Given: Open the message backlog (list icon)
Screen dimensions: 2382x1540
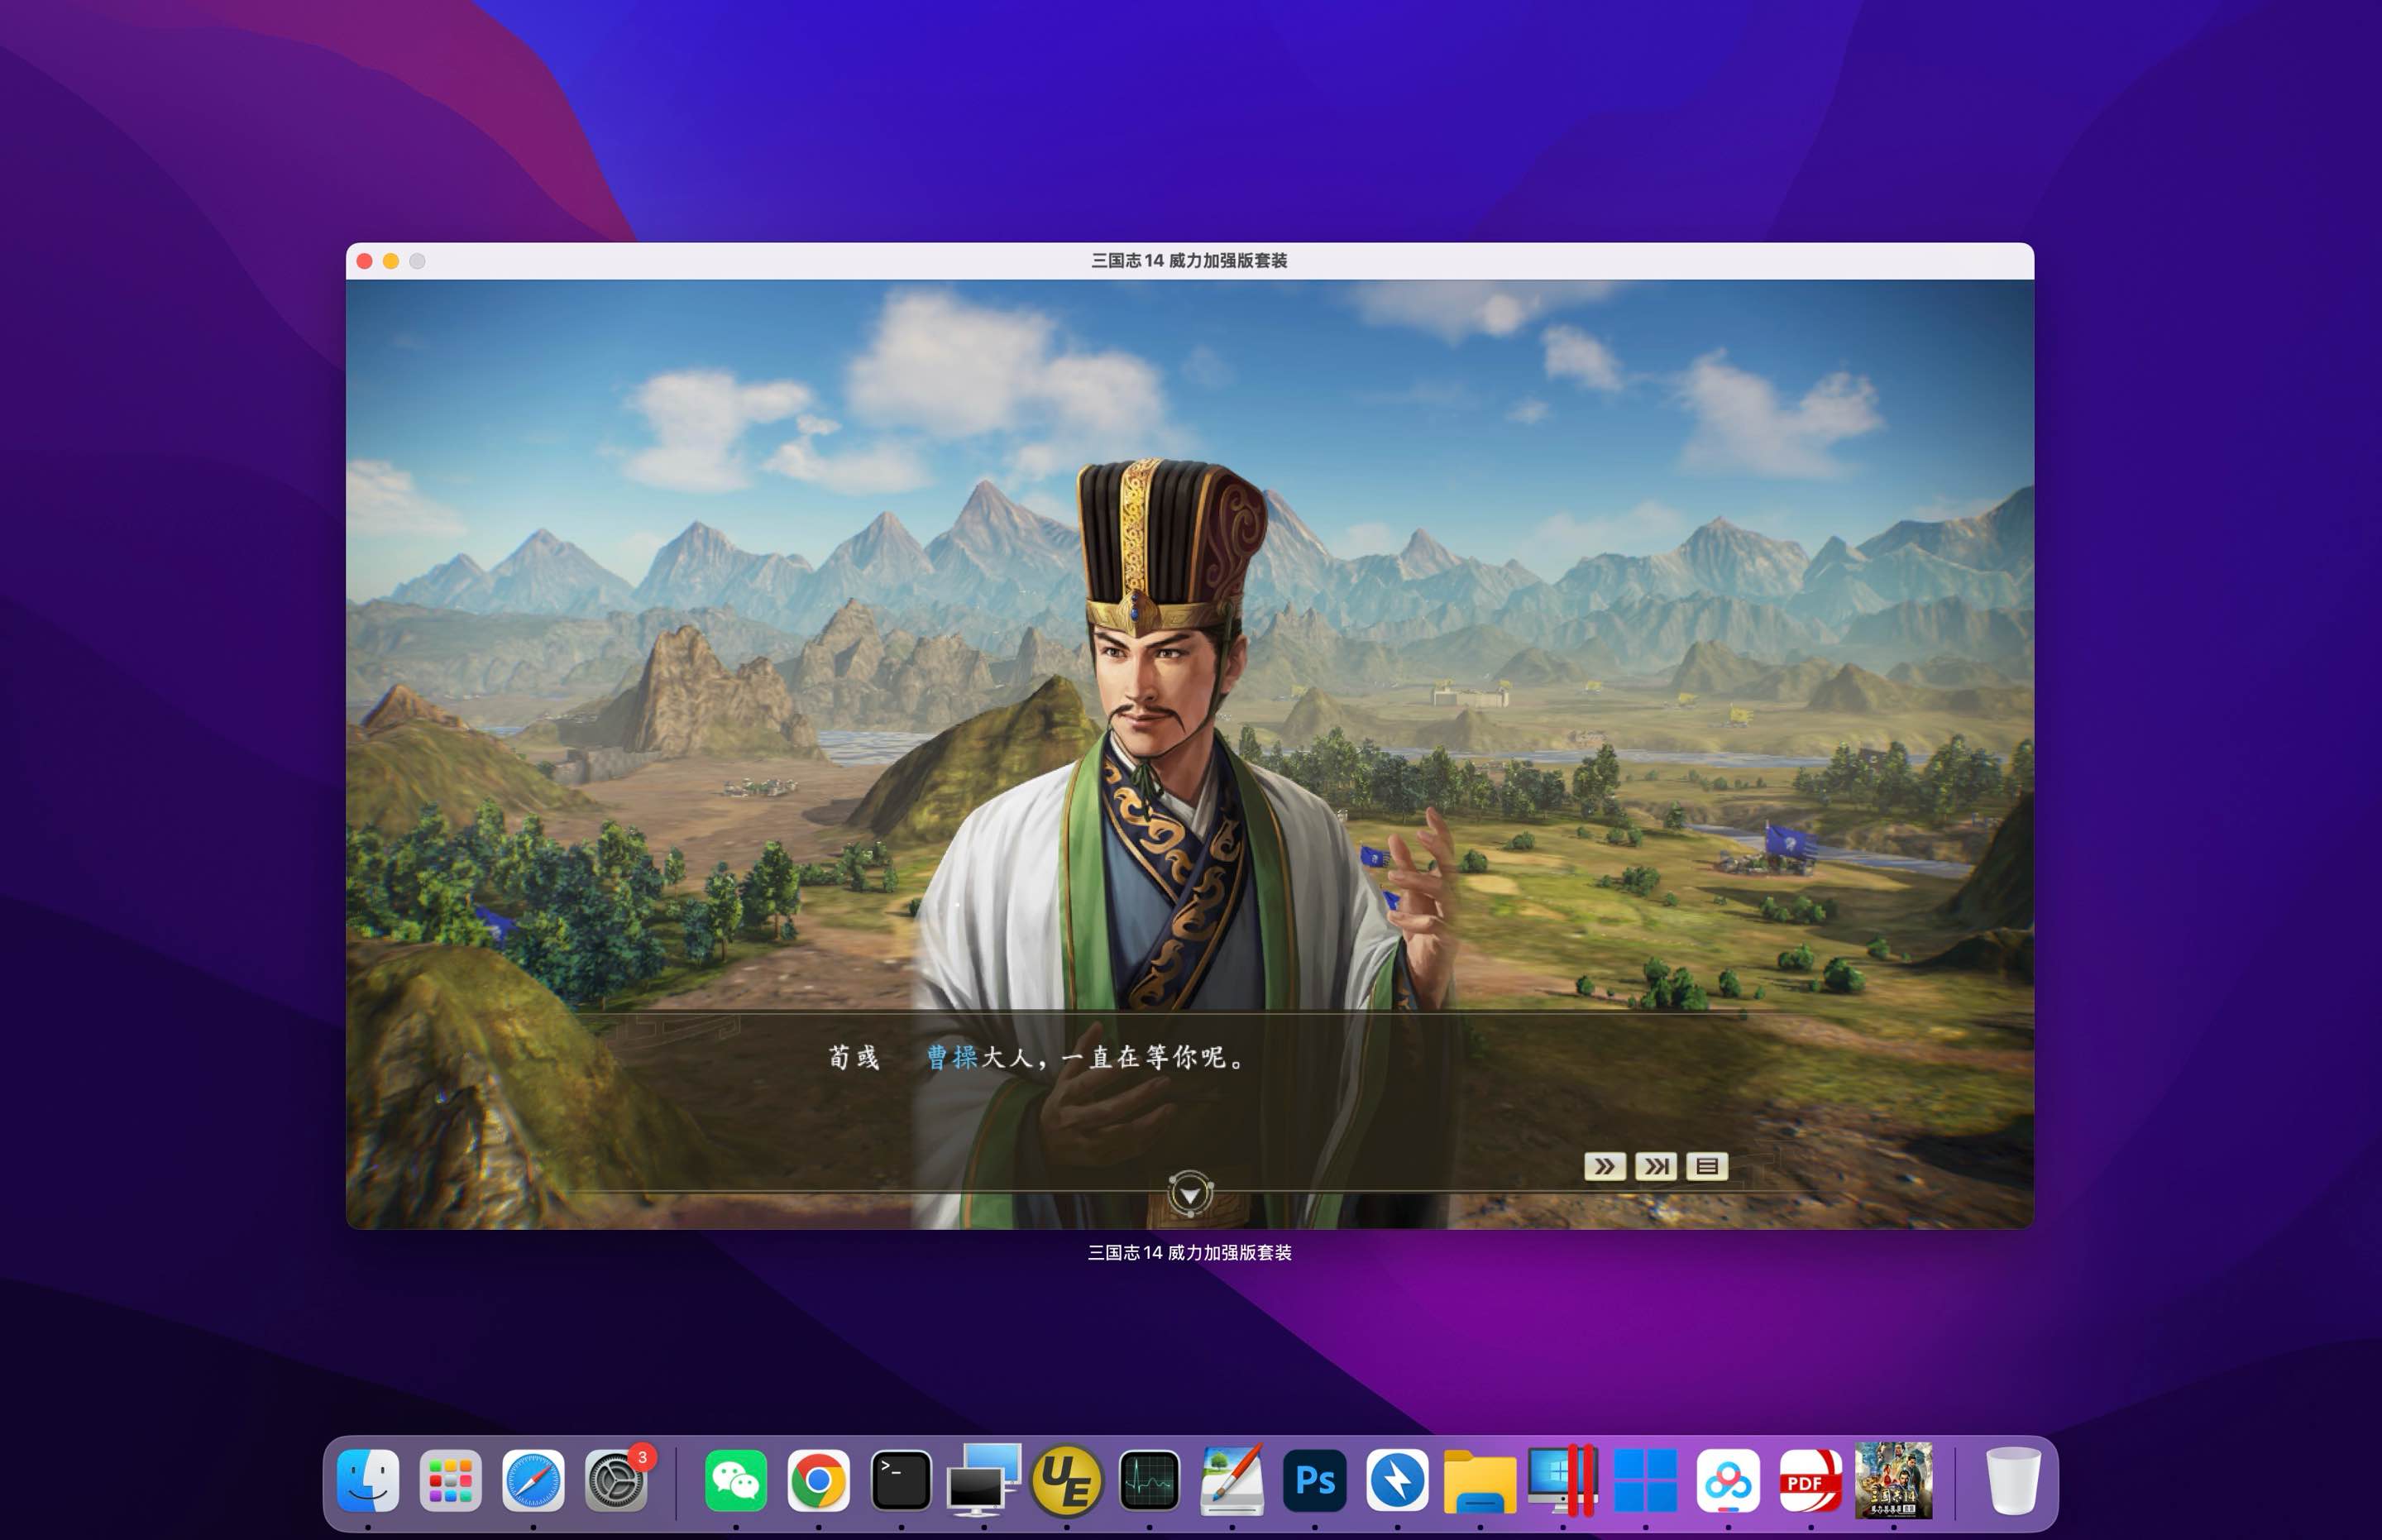Looking at the screenshot, I should click(1707, 1166).
